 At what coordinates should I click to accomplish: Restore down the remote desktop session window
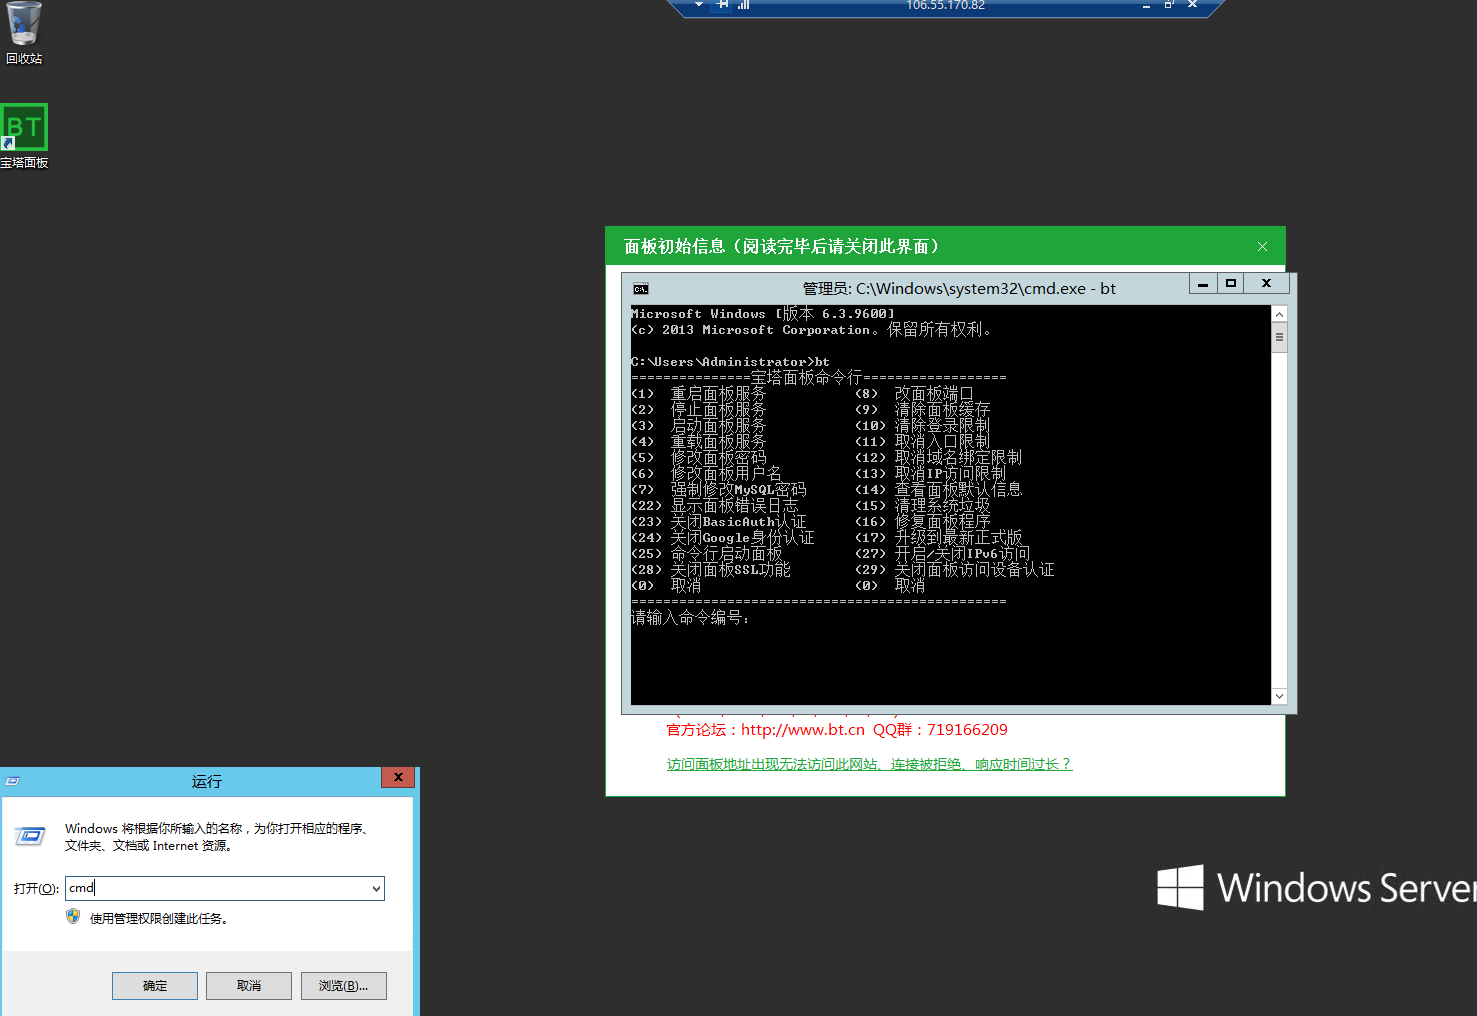(x=1169, y=5)
